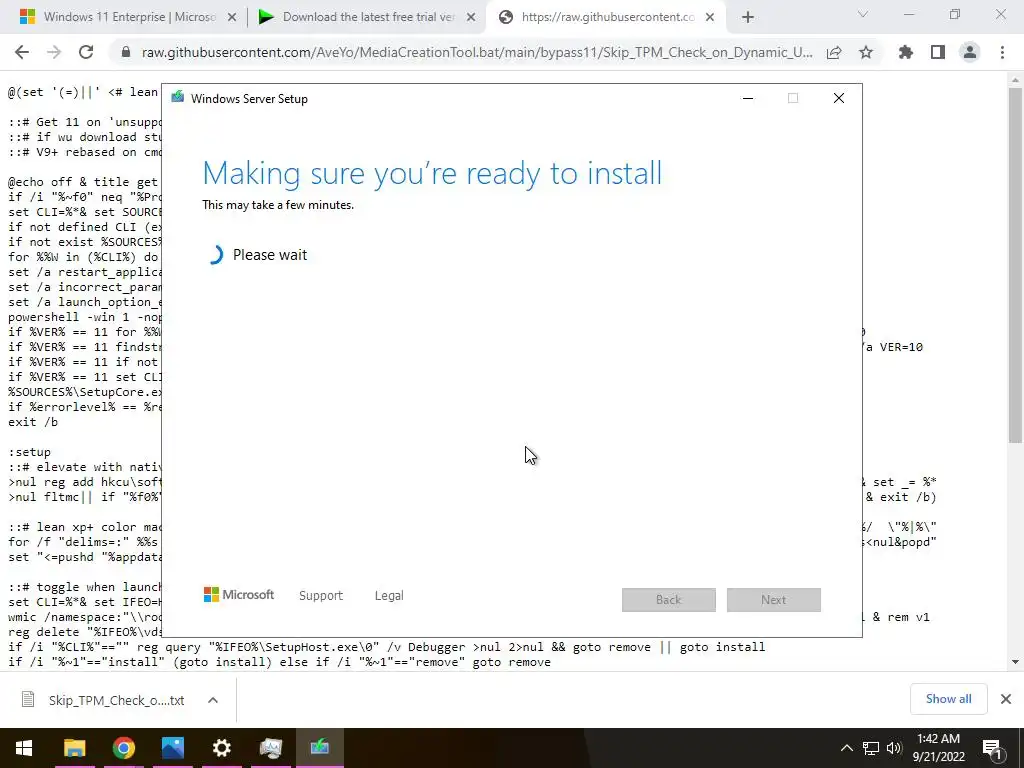The height and width of the screenshot is (768, 1024).
Task: Open notification center icon
Action: [992, 748]
